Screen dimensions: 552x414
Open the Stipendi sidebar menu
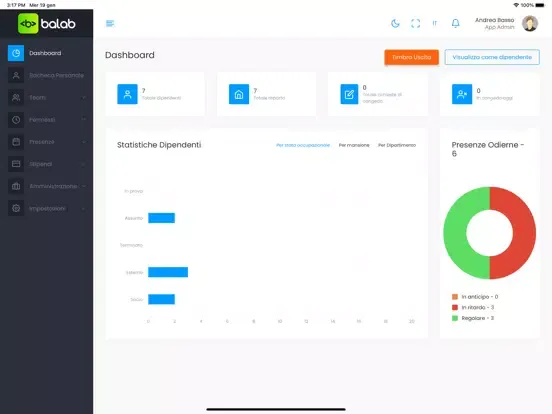46,164
